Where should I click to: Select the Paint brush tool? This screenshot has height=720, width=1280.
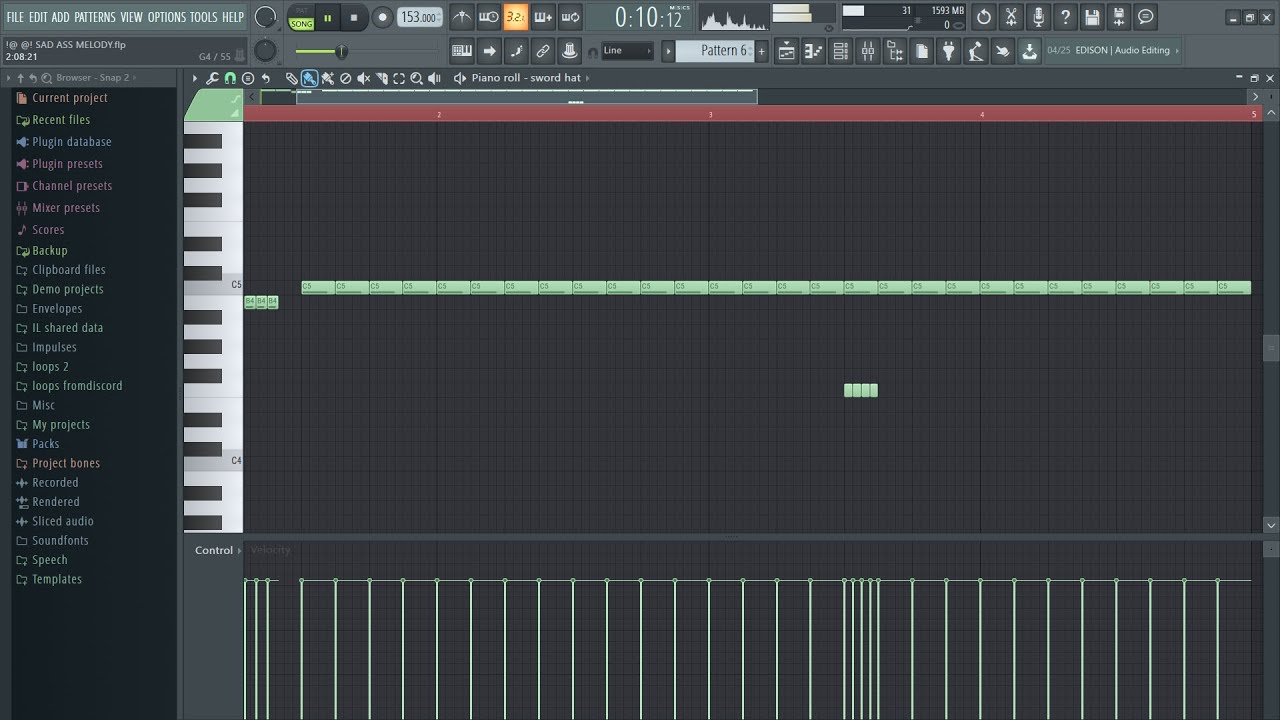coord(310,78)
